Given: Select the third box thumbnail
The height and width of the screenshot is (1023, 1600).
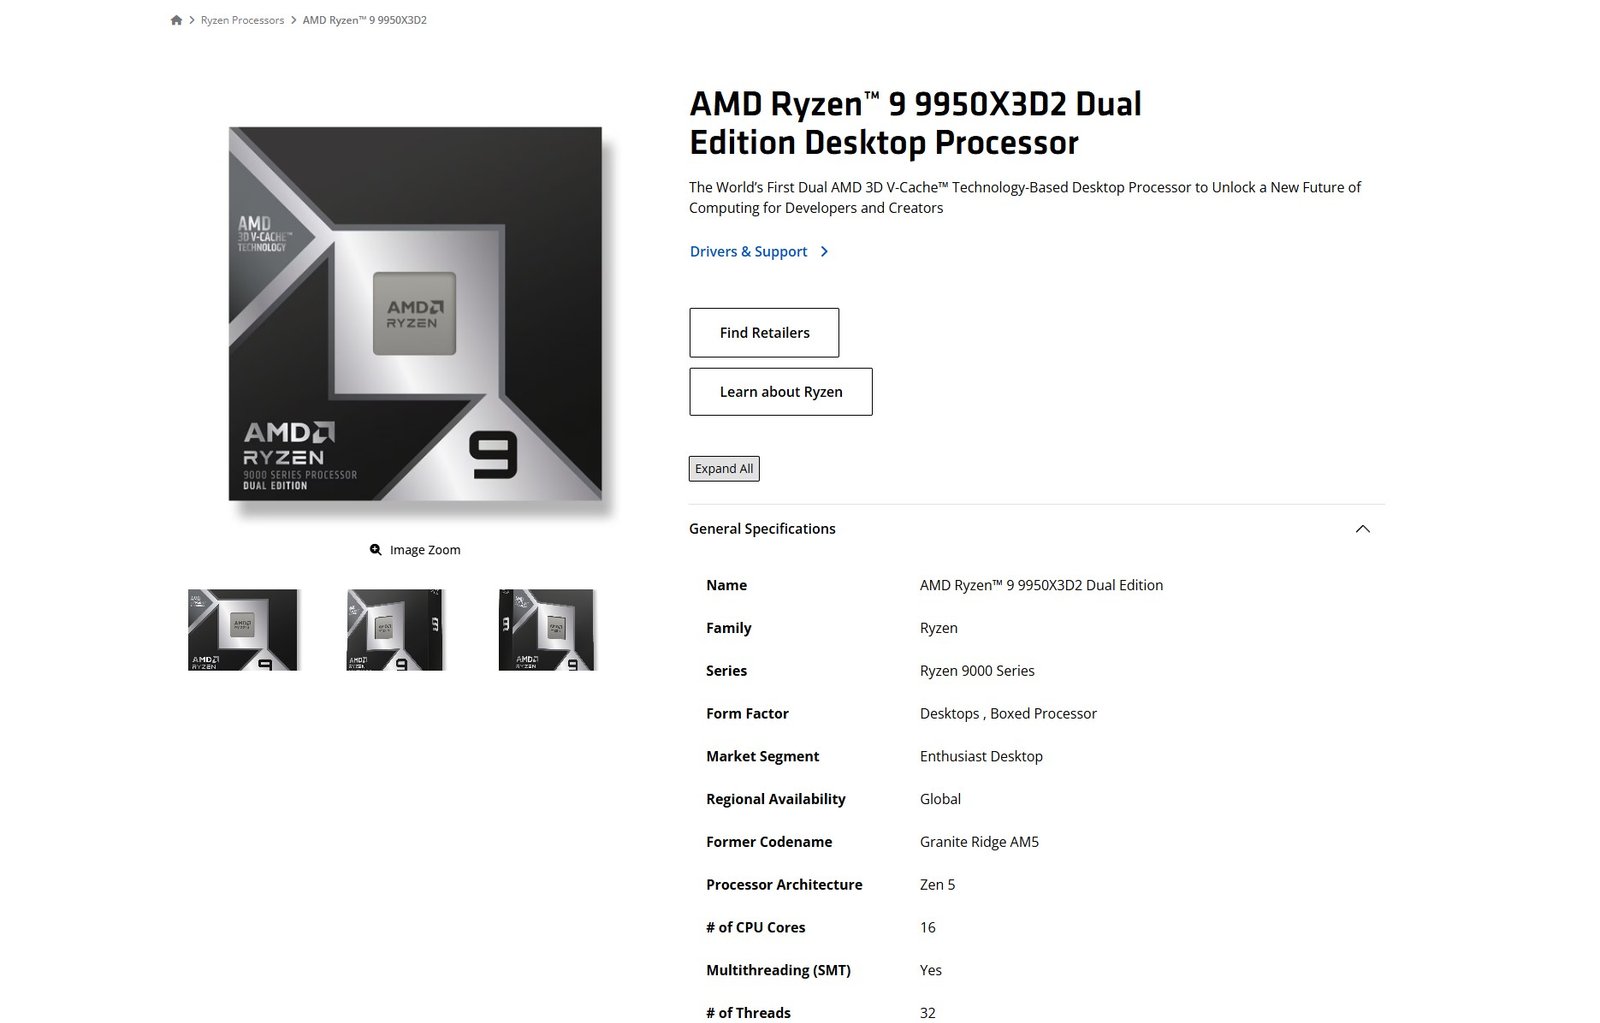Looking at the screenshot, I should (547, 630).
